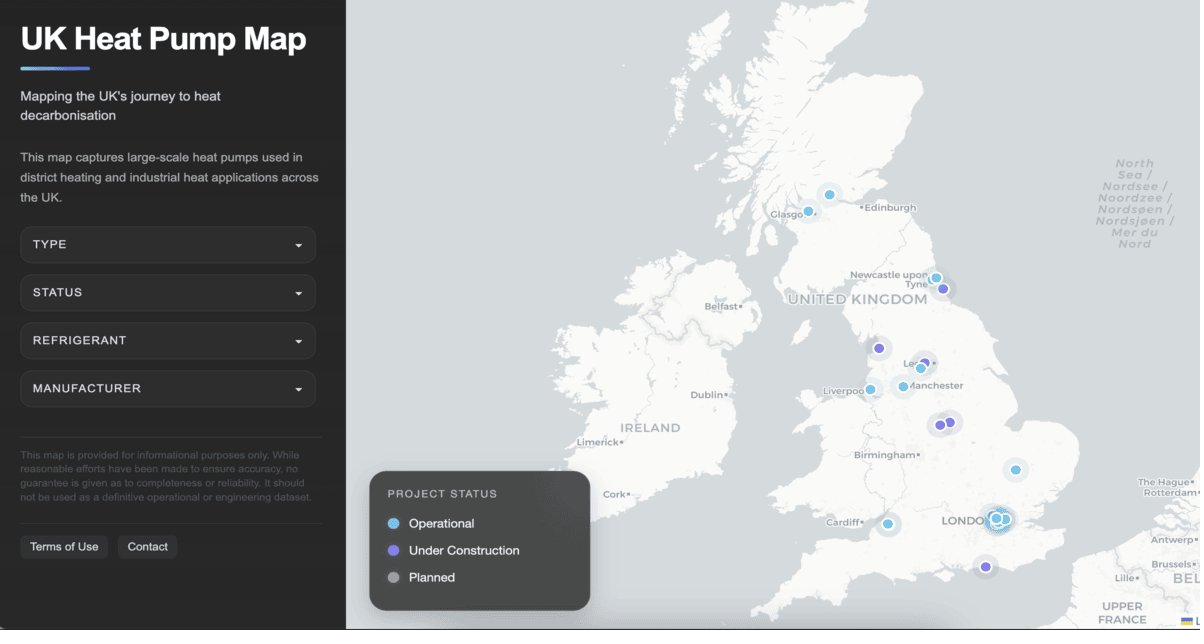Expand the MANUFACTURER filter dropdown

pyautogui.click(x=168, y=389)
